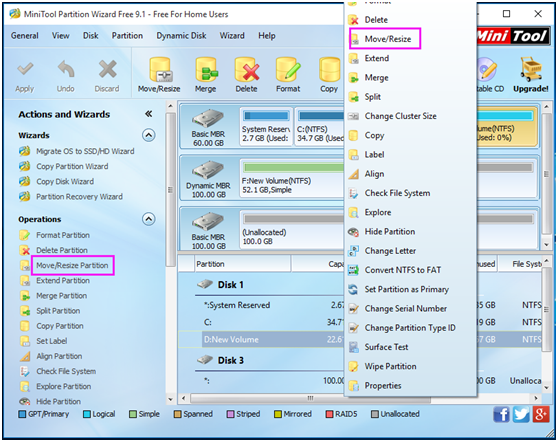This screenshot has width=558, height=442.
Task: Choose Extend in the context menu
Action: [411, 58]
